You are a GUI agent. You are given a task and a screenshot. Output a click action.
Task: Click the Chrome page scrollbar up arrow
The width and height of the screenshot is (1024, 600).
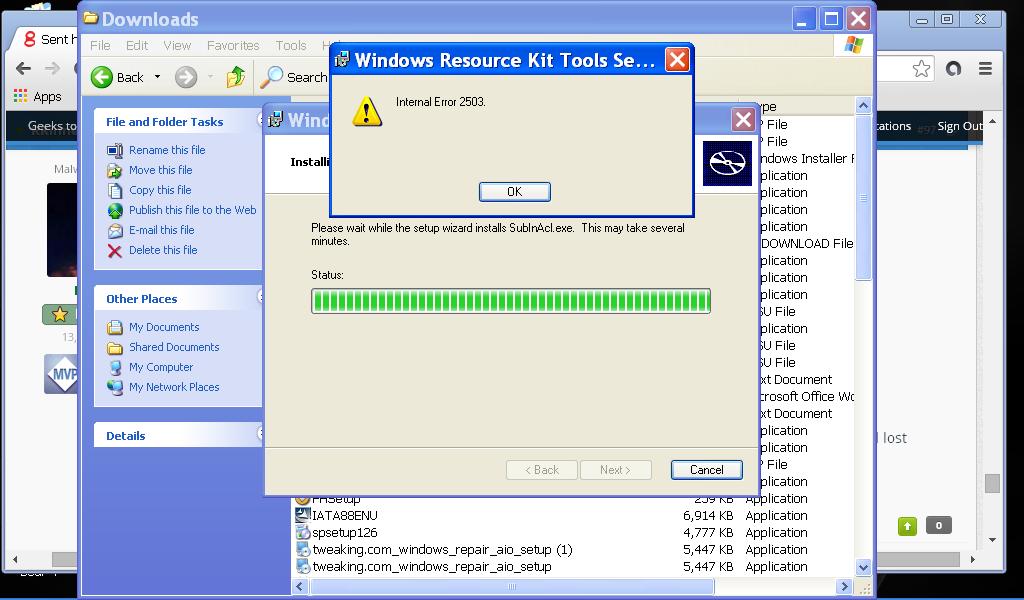click(993, 121)
